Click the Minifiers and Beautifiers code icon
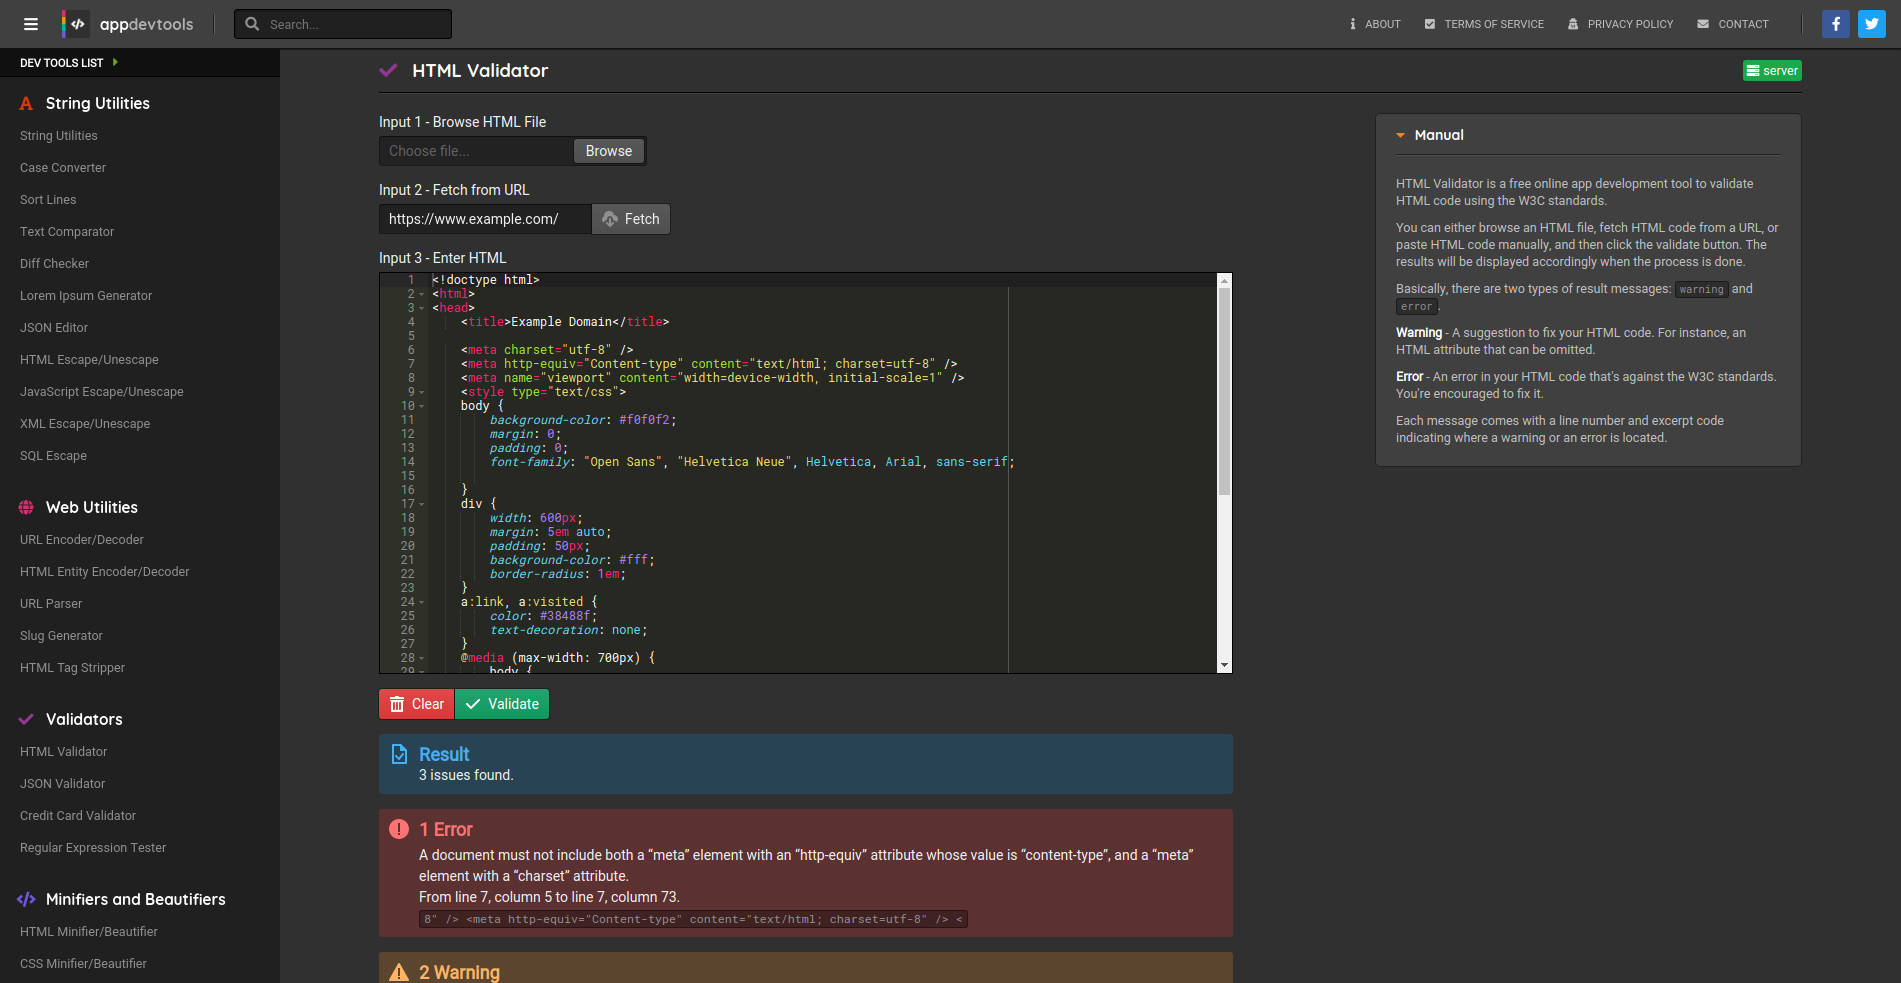The width and height of the screenshot is (1901, 983). pyautogui.click(x=26, y=900)
